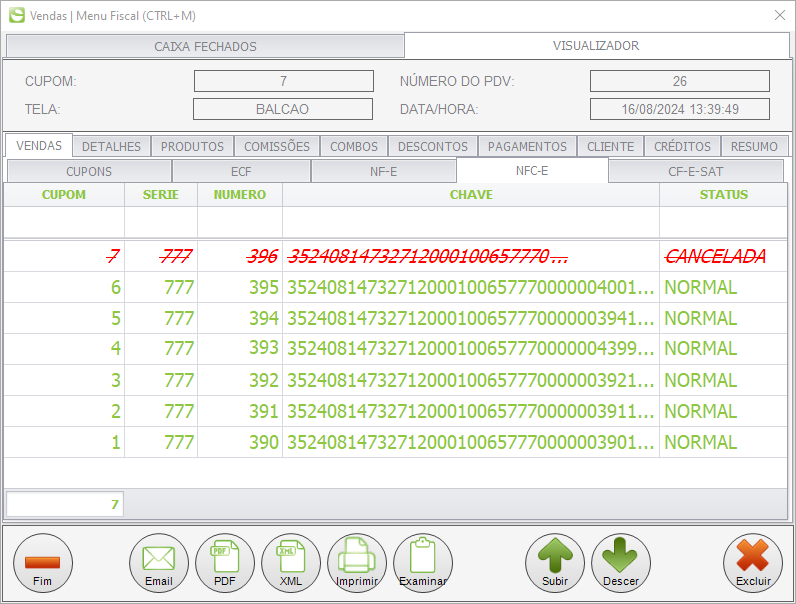Image resolution: width=796 pixels, height=604 pixels.
Task: Open the Examinar clipboard icon
Action: pyautogui.click(x=423, y=563)
